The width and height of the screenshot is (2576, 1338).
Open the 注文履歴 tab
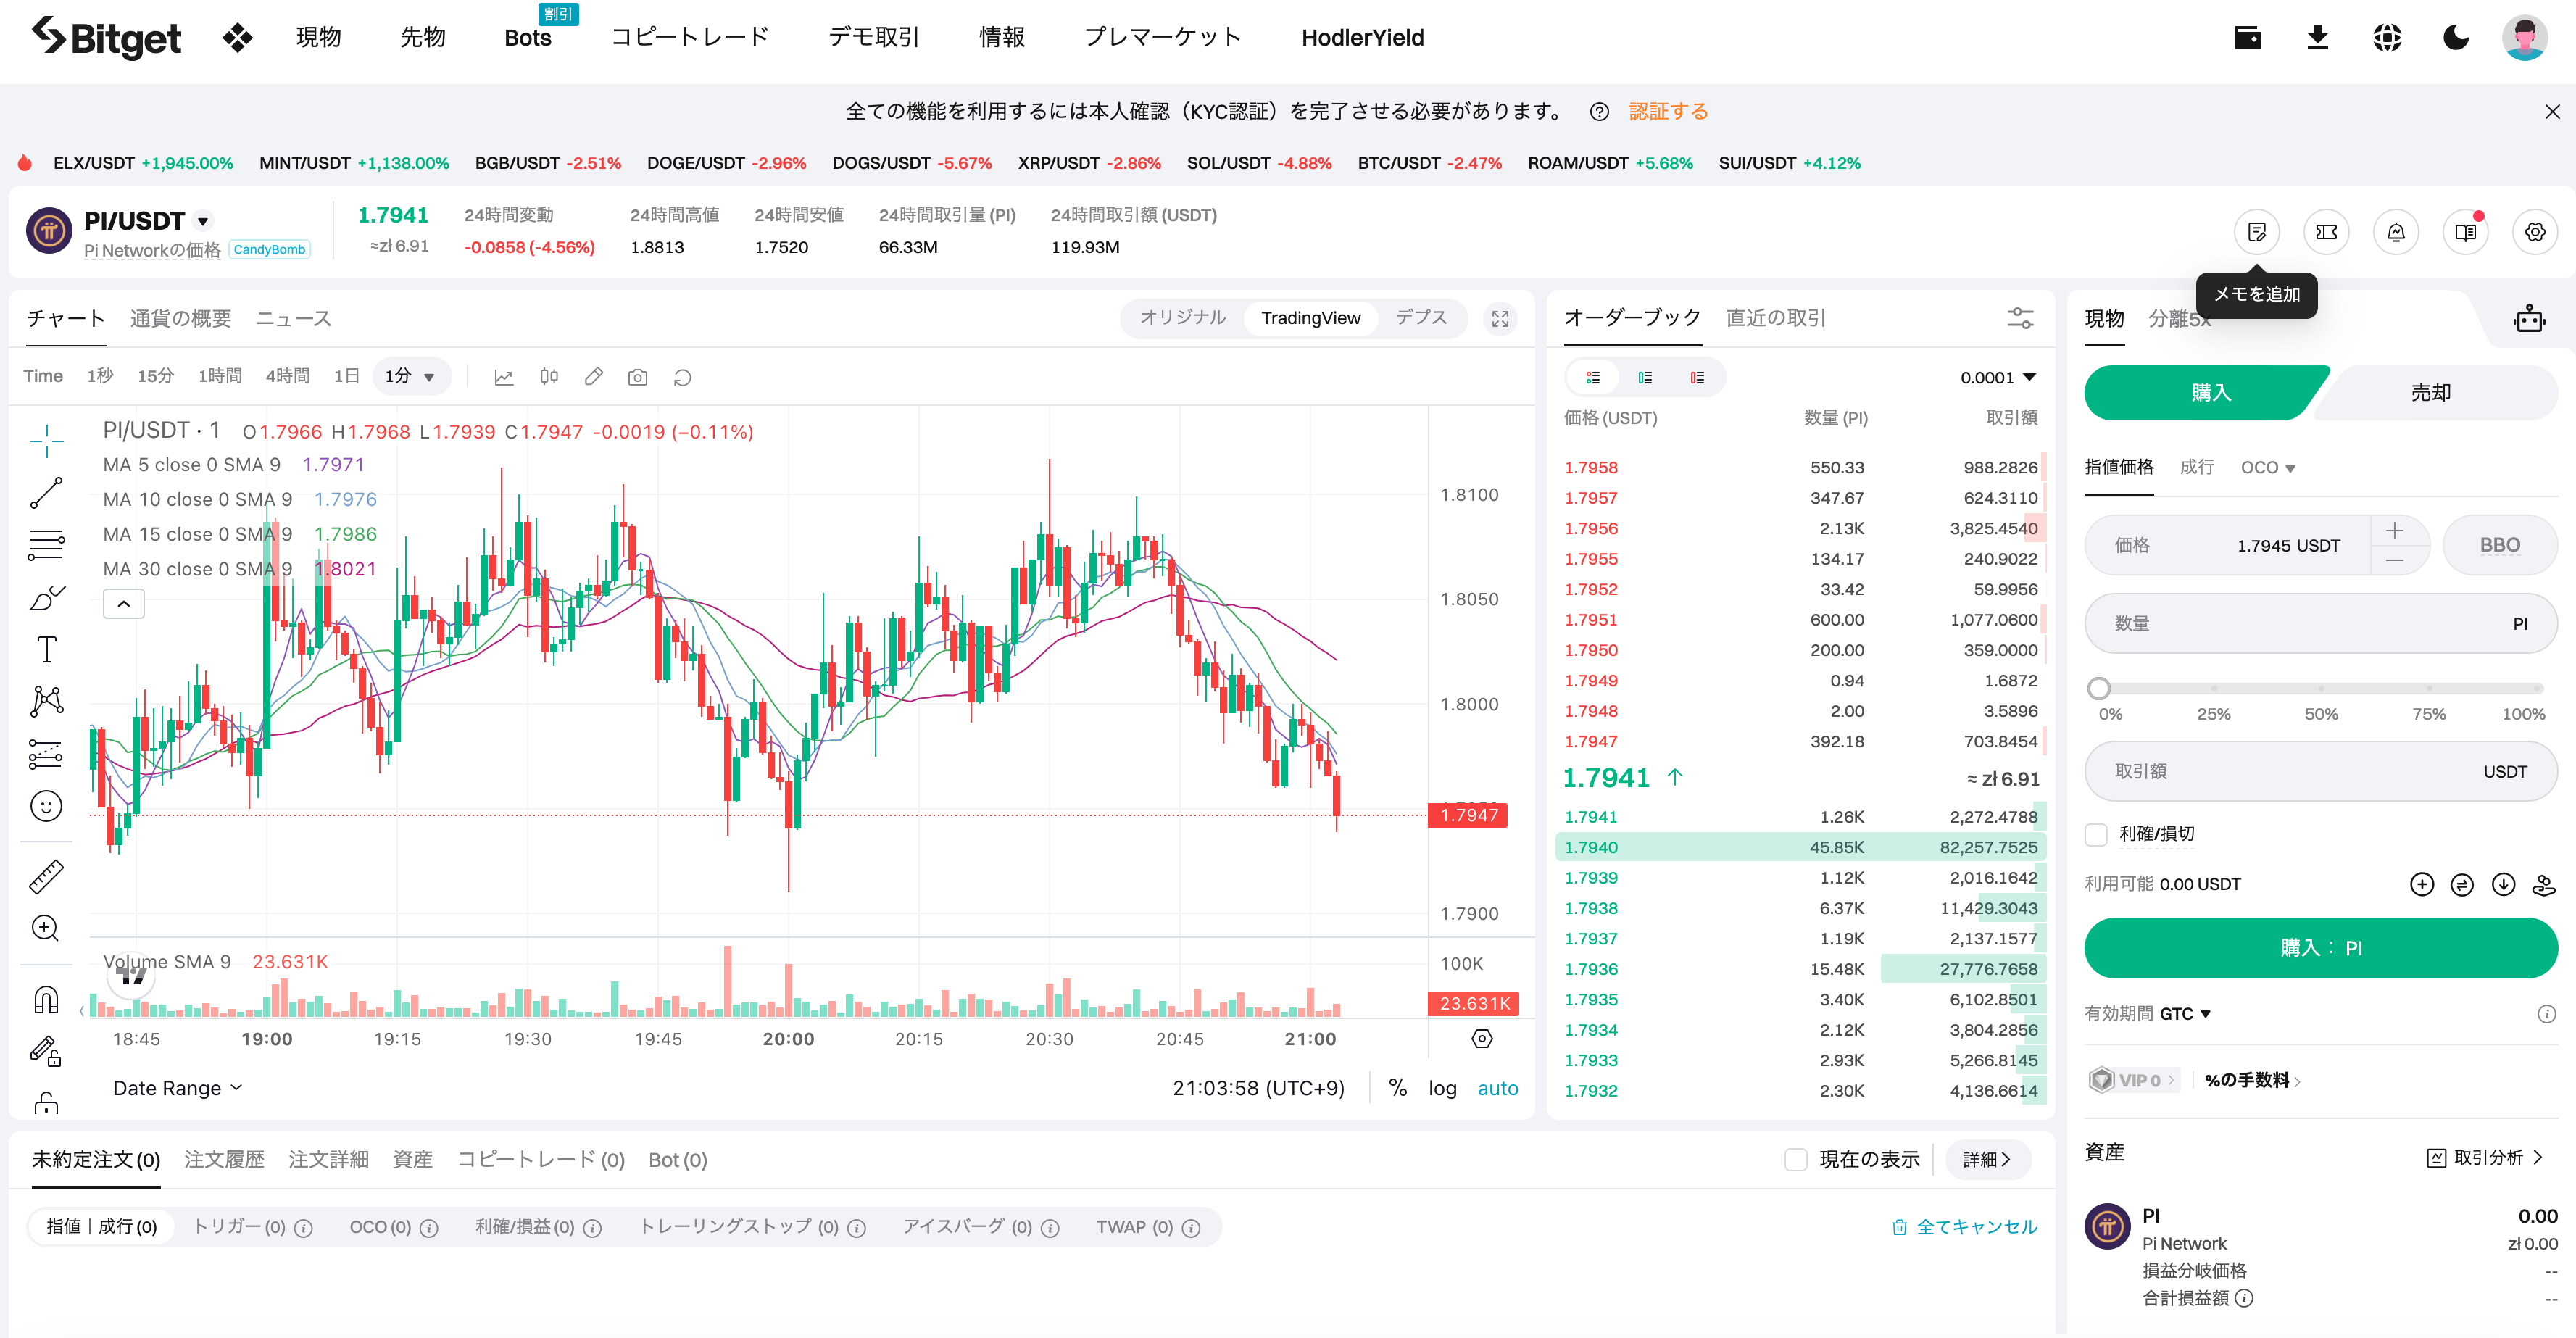[224, 1159]
